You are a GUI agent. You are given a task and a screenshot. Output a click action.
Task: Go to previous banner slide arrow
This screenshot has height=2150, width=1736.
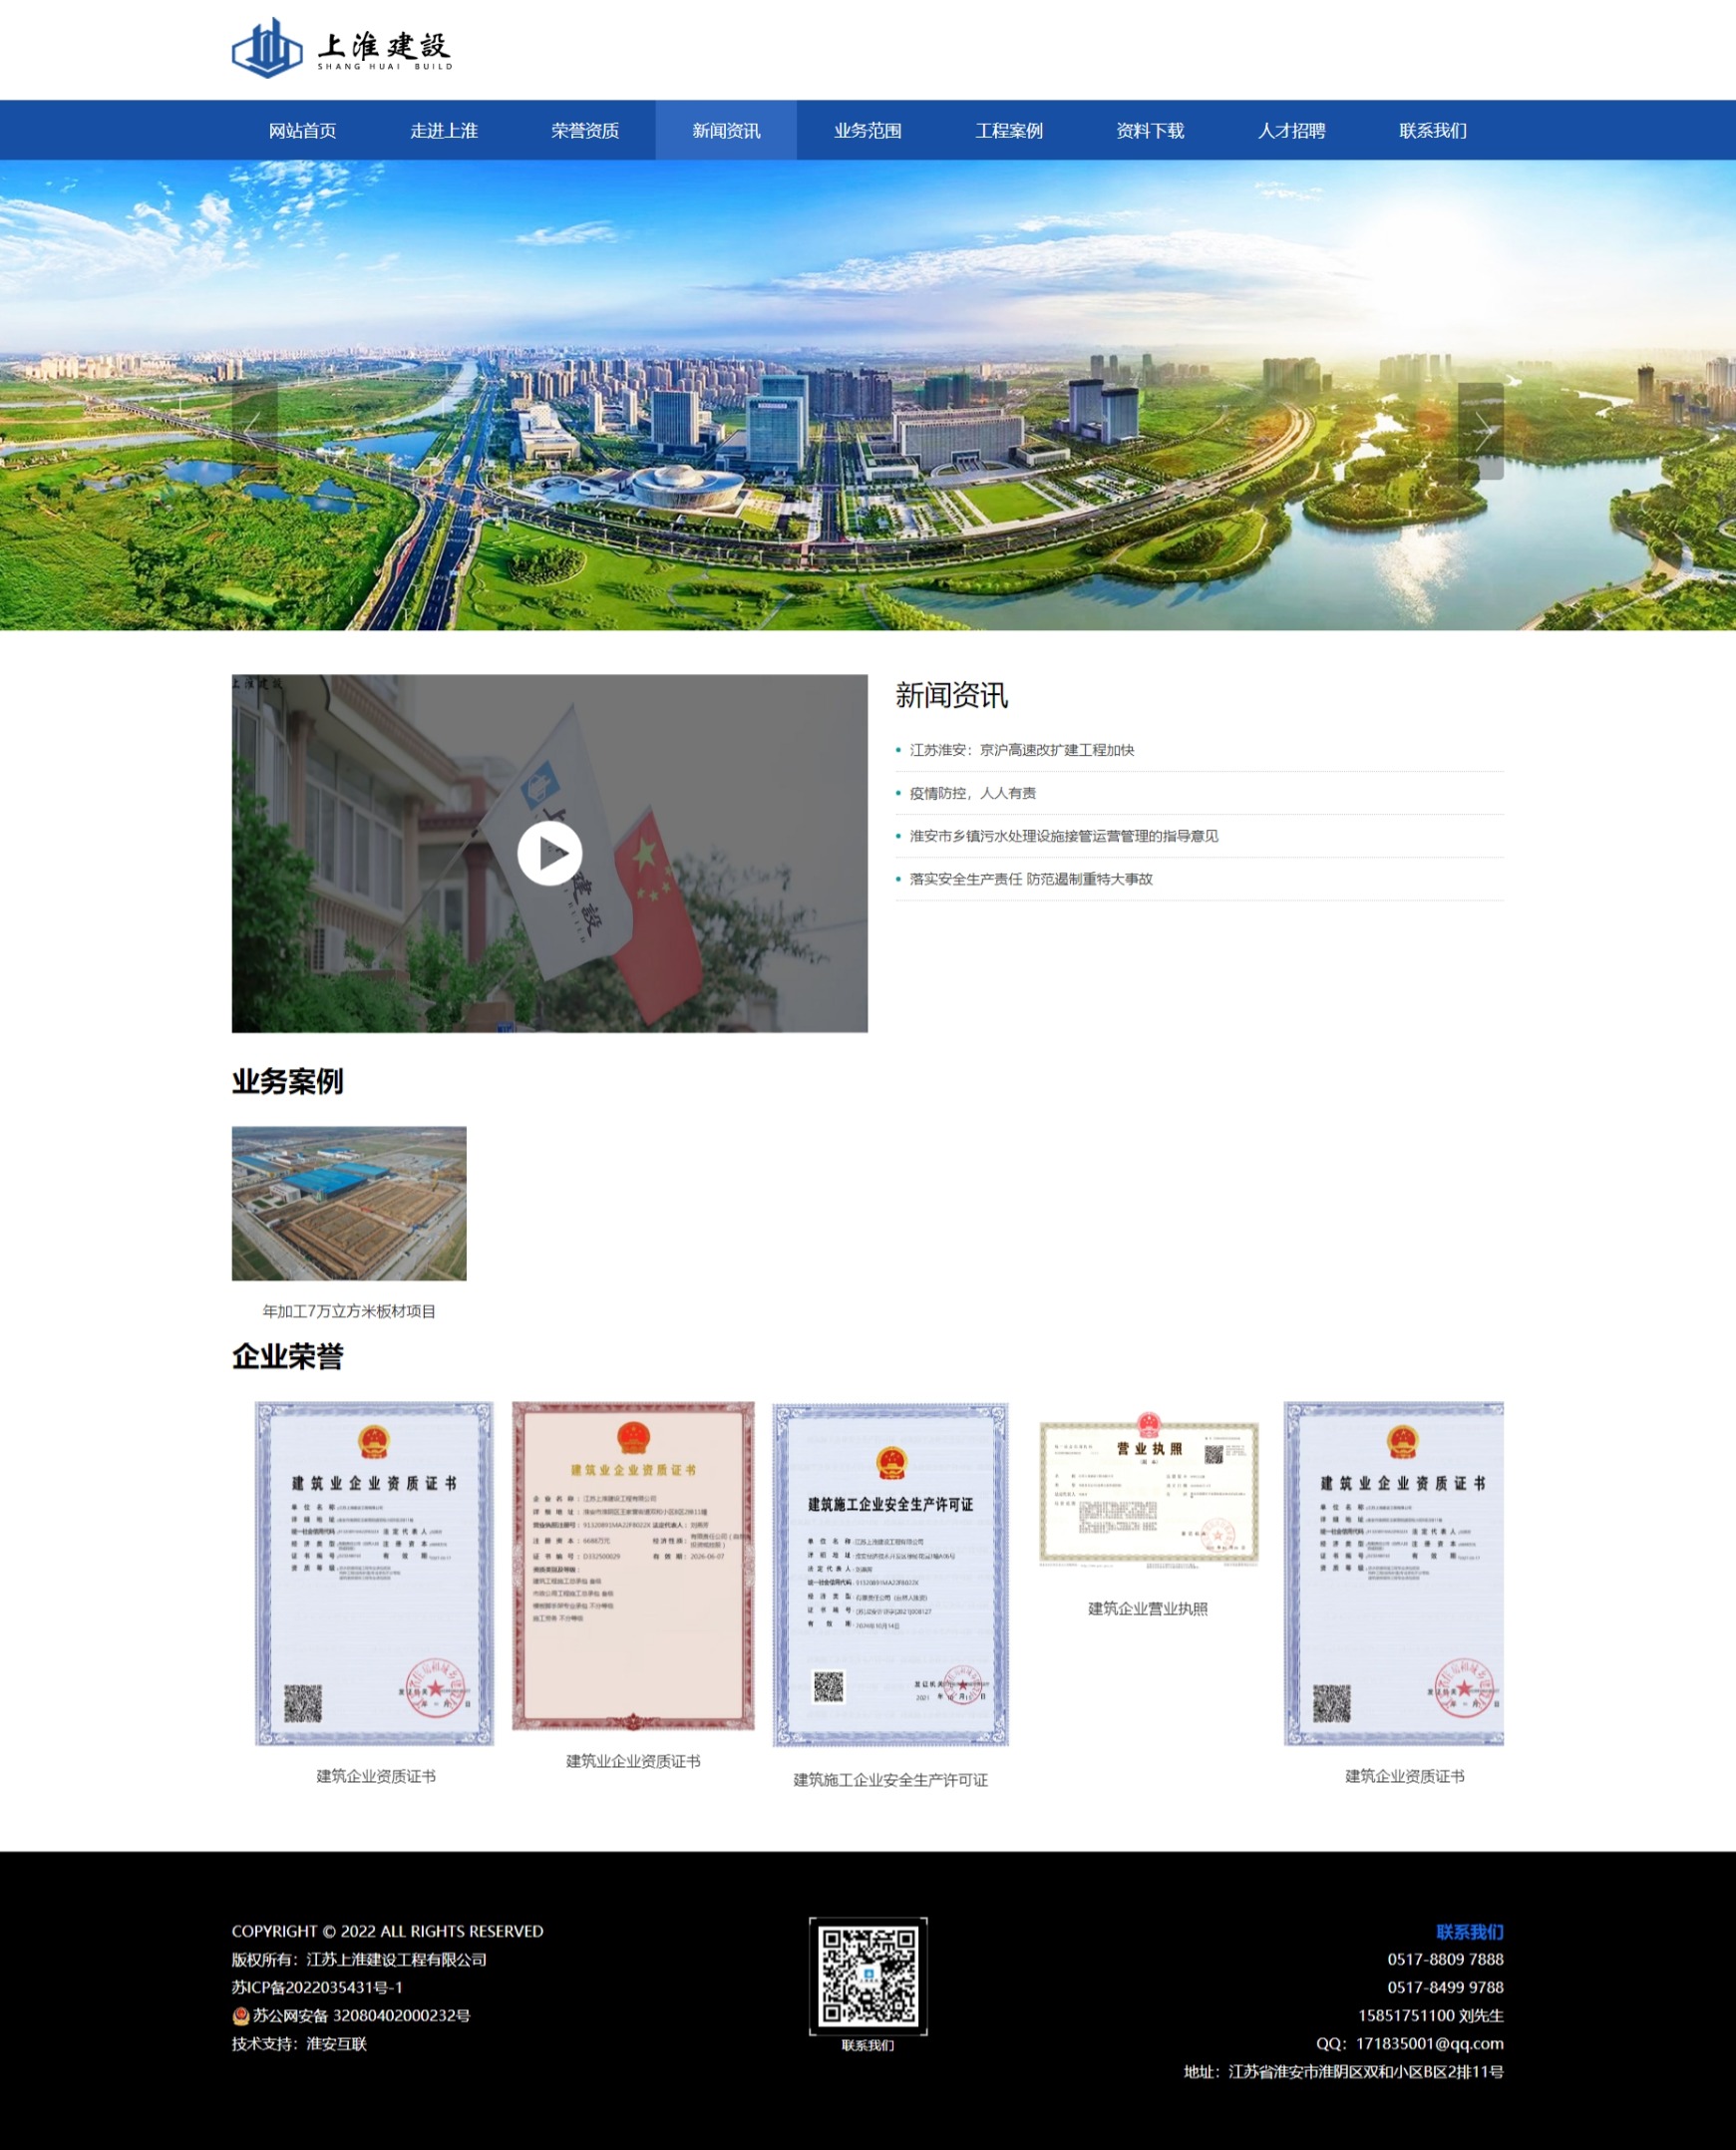point(254,430)
